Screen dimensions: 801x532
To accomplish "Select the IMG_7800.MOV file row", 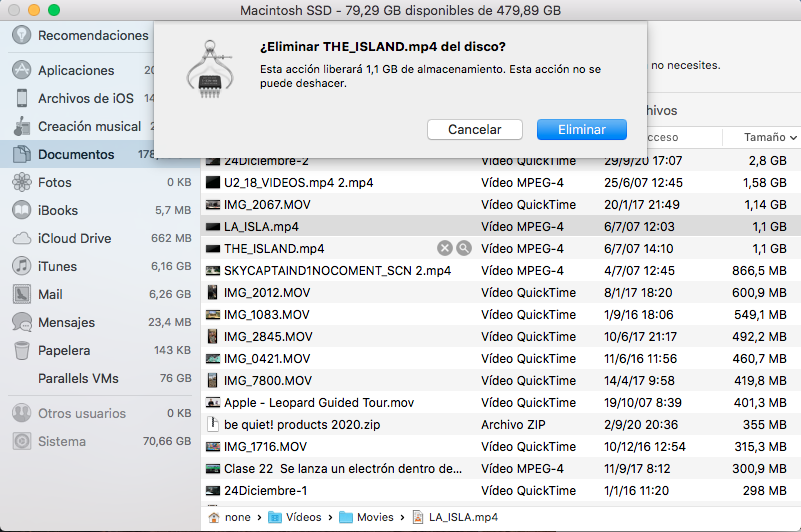I will coord(501,380).
